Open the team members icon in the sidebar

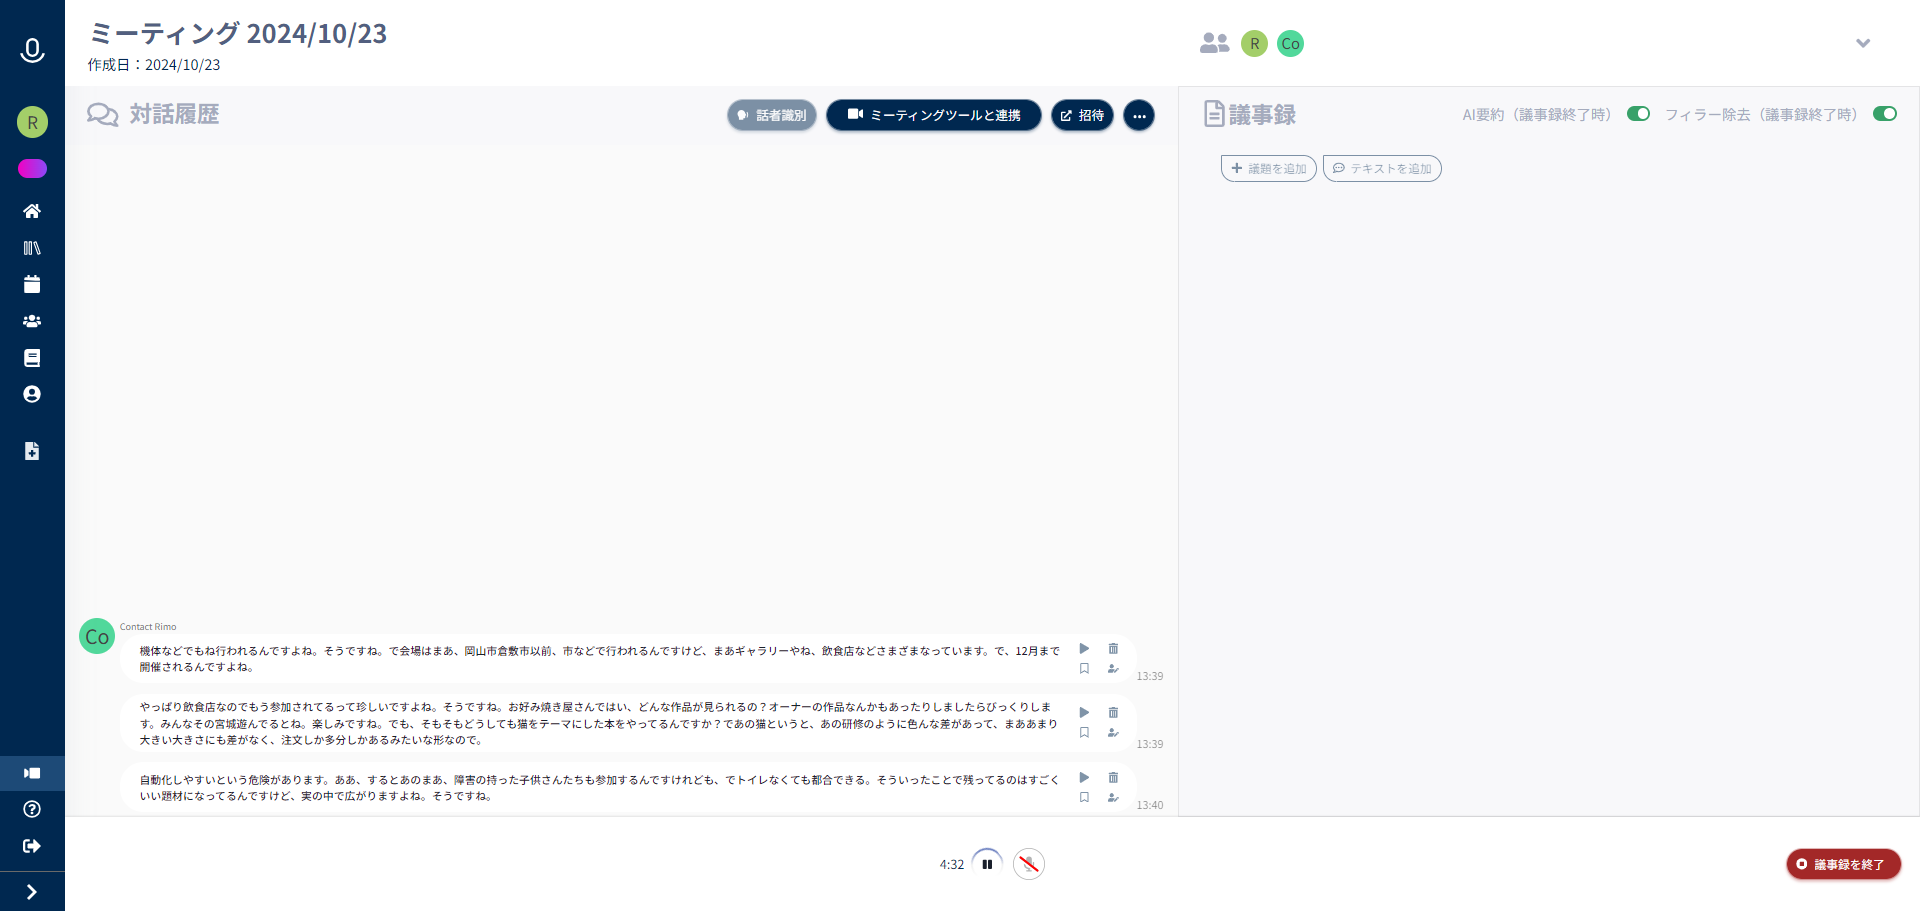point(32,321)
